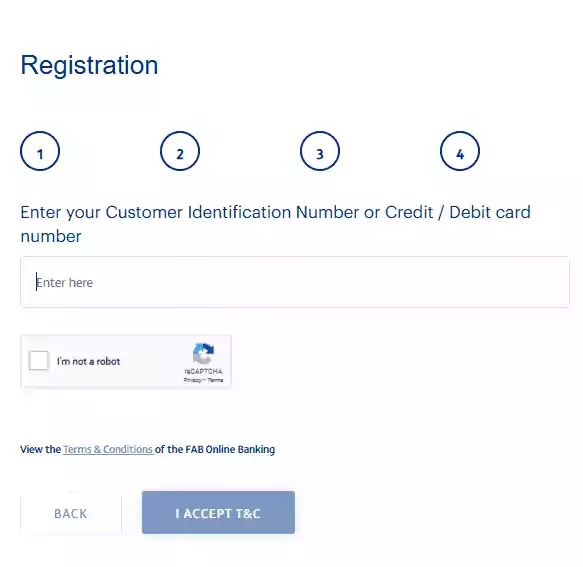Viewport: 583px width, 567px height.
Task: Click the I ACCEPT T&C button
Action: [x=218, y=513]
